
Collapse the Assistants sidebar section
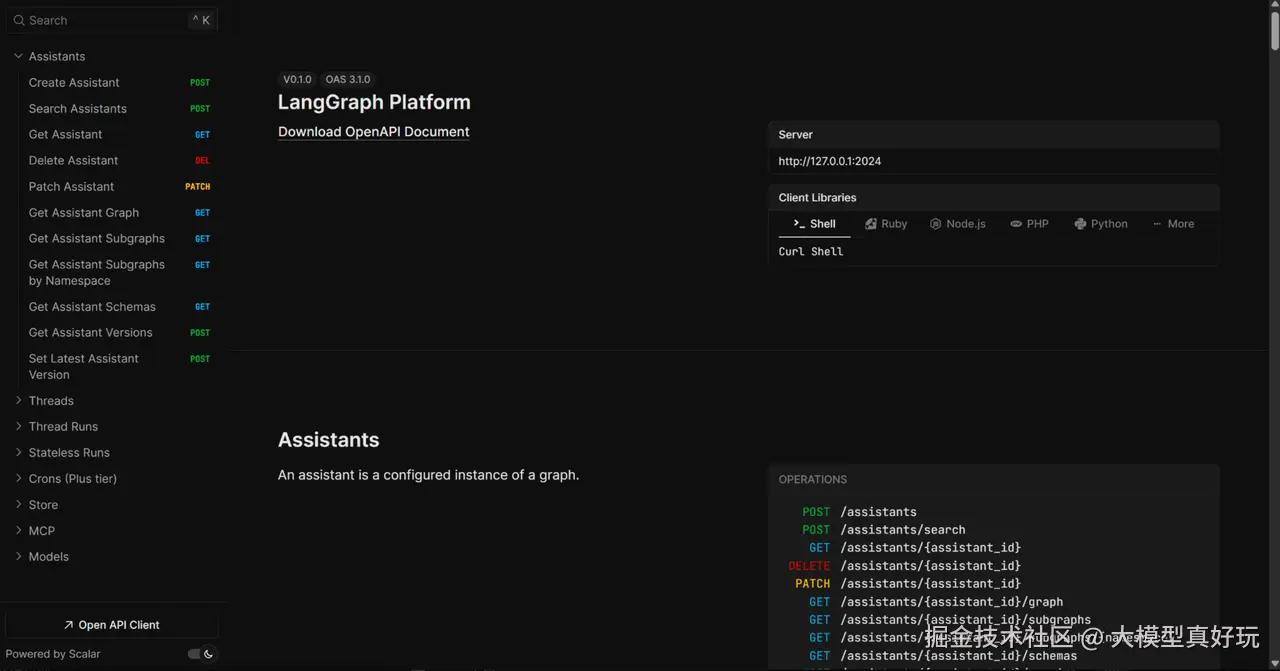click(19, 57)
